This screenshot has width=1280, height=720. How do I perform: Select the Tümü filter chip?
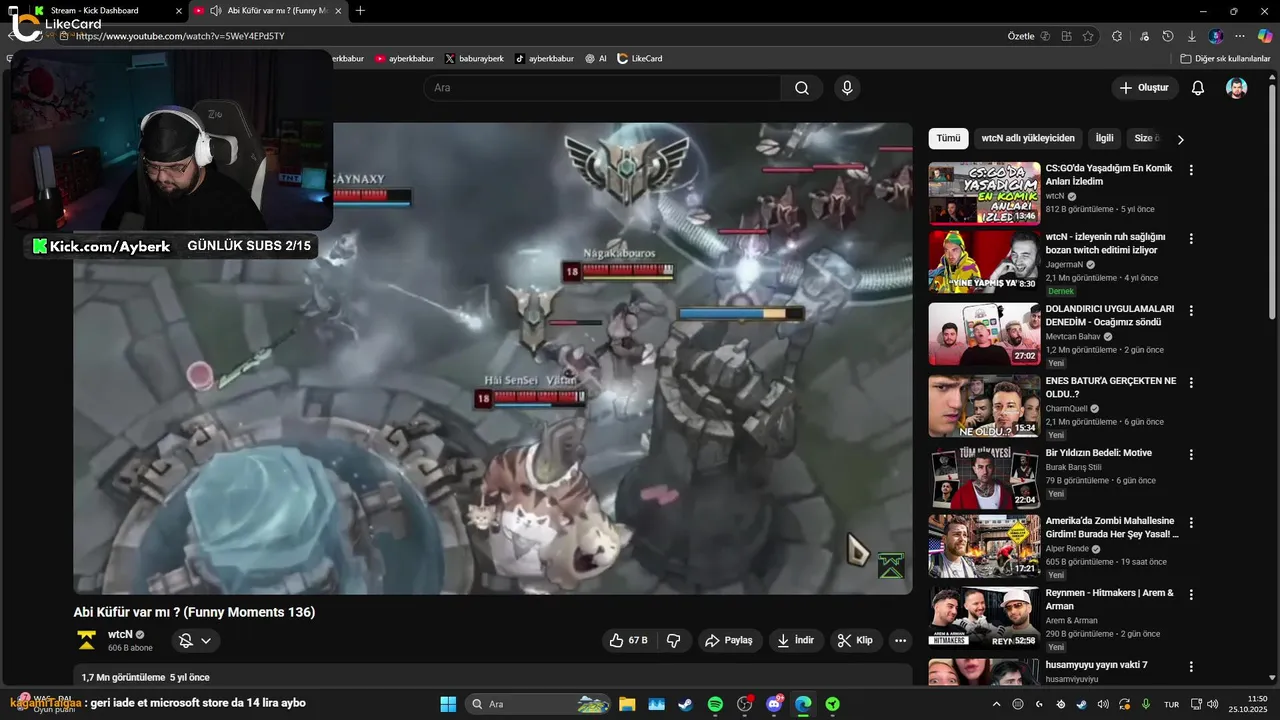pyautogui.click(x=948, y=139)
